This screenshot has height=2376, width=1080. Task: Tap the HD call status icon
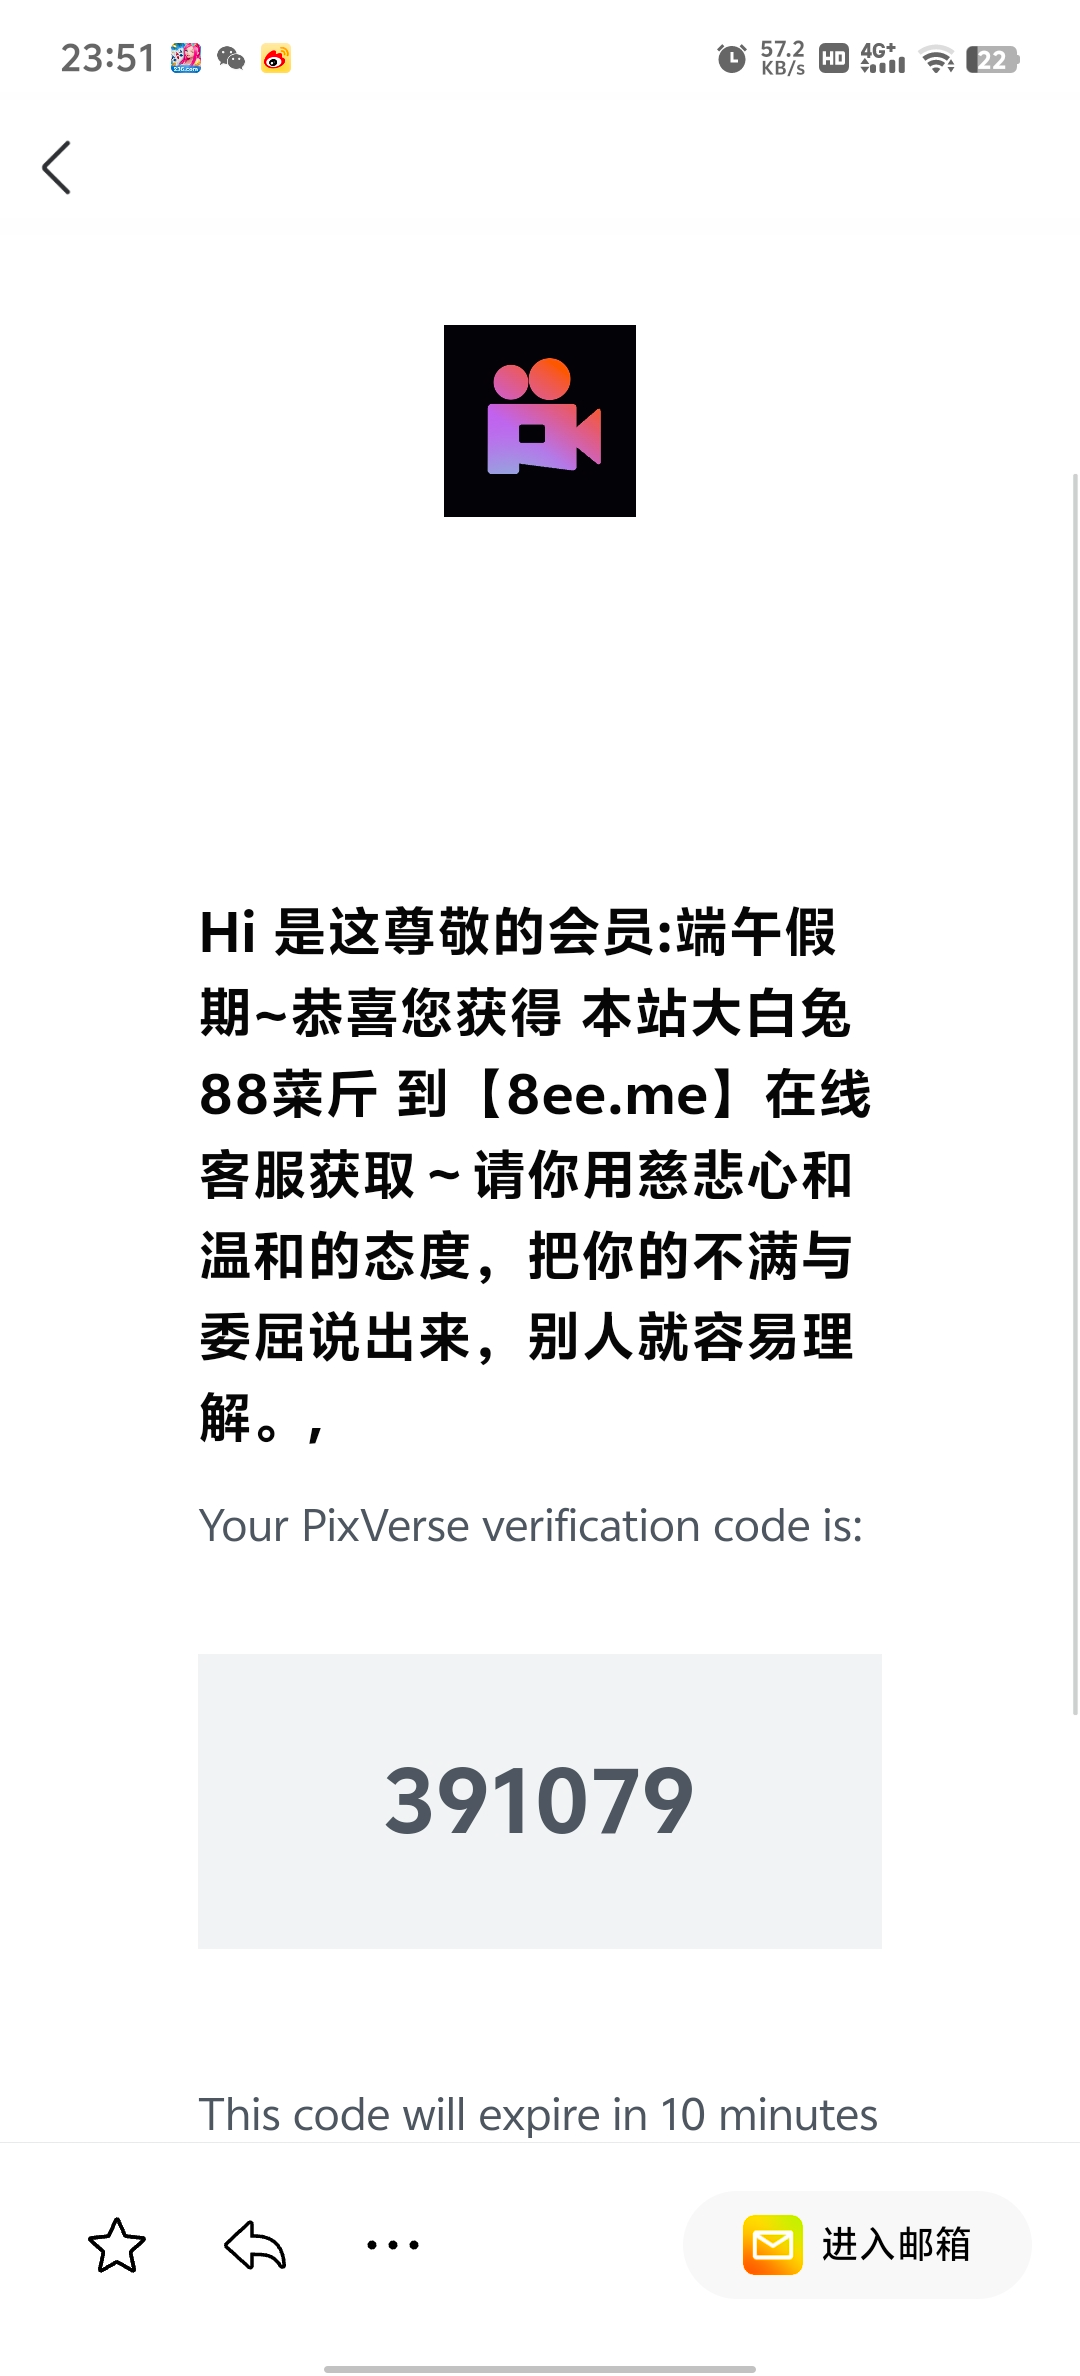[834, 59]
